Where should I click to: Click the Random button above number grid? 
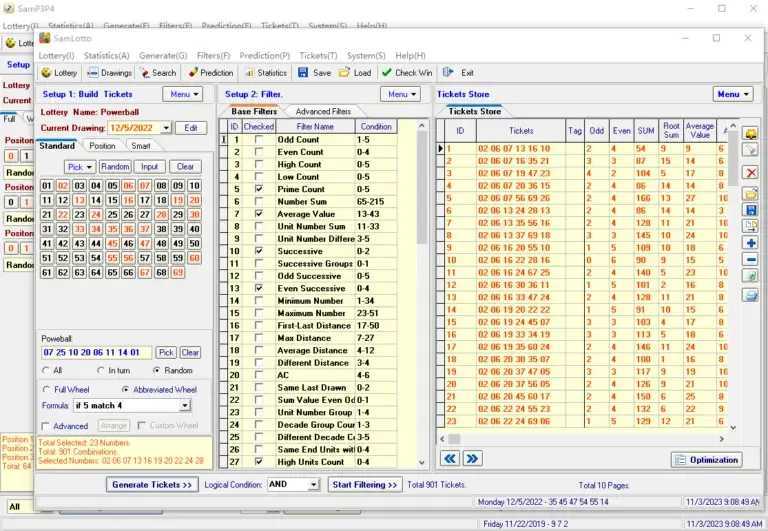pyautogui.click(x=115, y=167)
